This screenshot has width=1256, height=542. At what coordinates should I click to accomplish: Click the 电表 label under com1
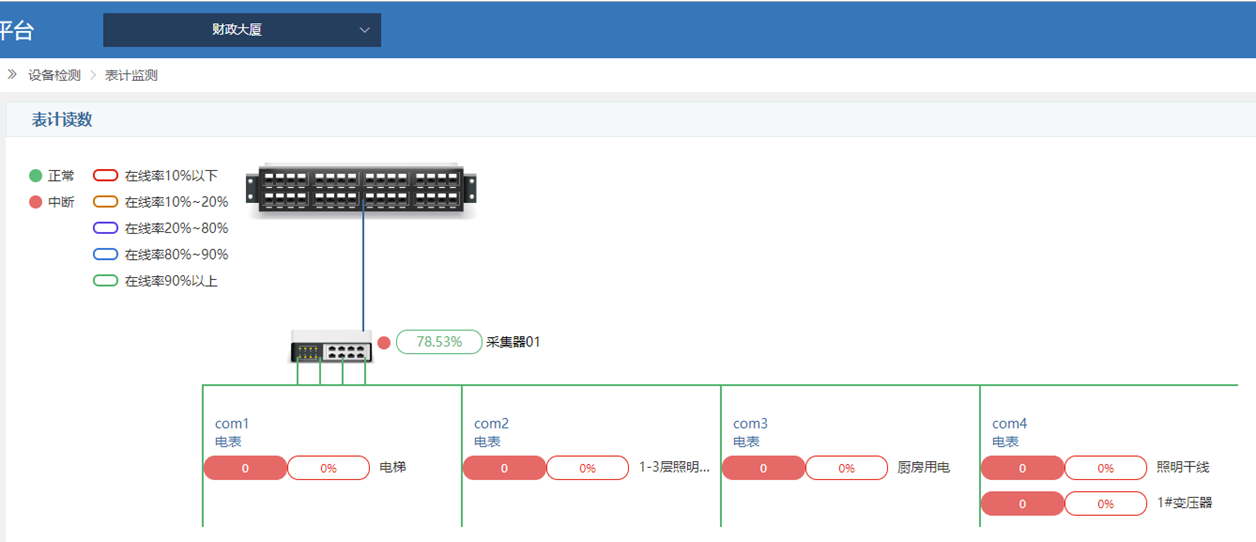coord(228,442)
